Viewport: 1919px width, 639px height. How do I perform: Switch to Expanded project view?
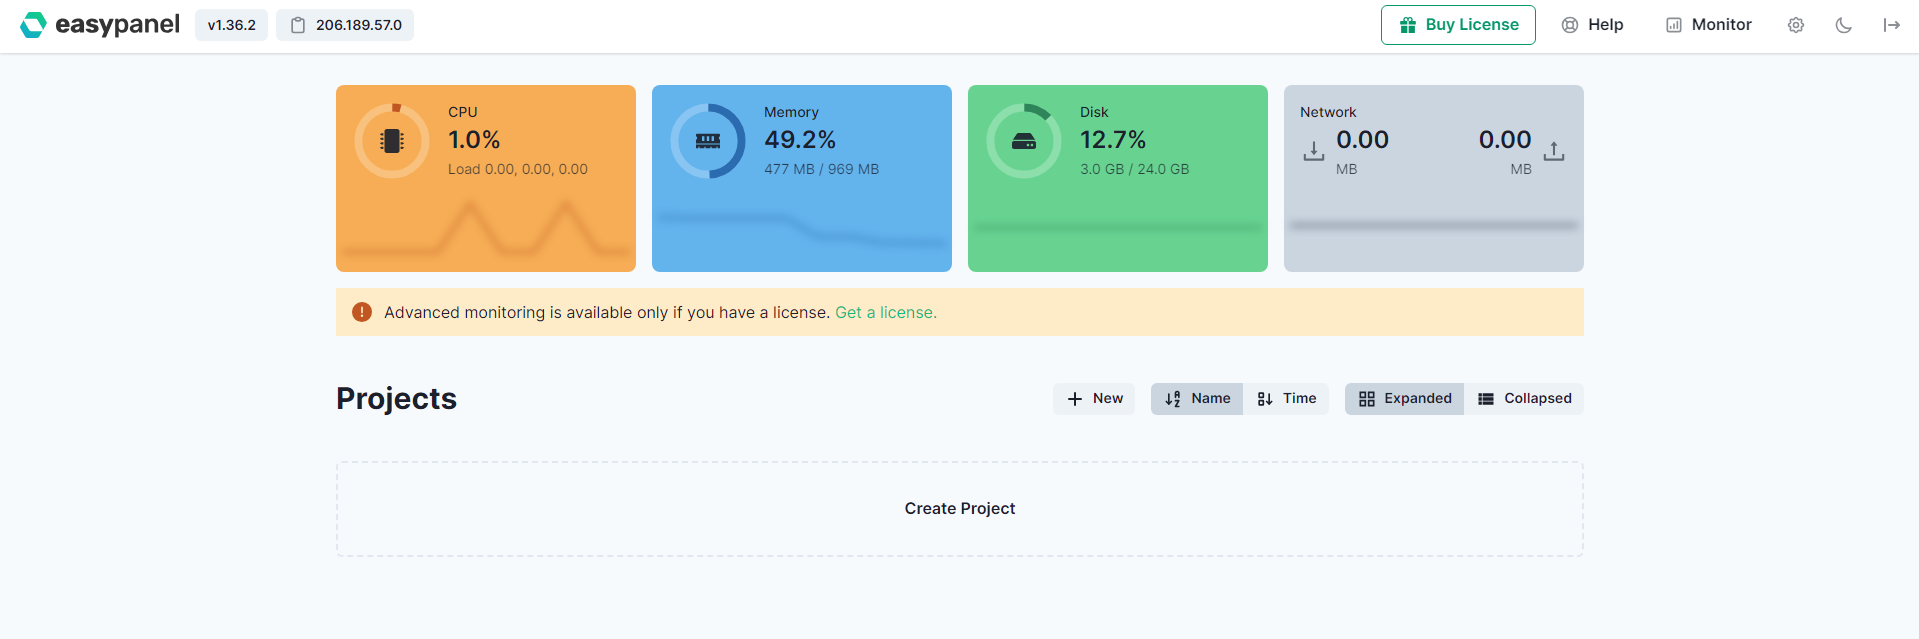(1404, 398)
